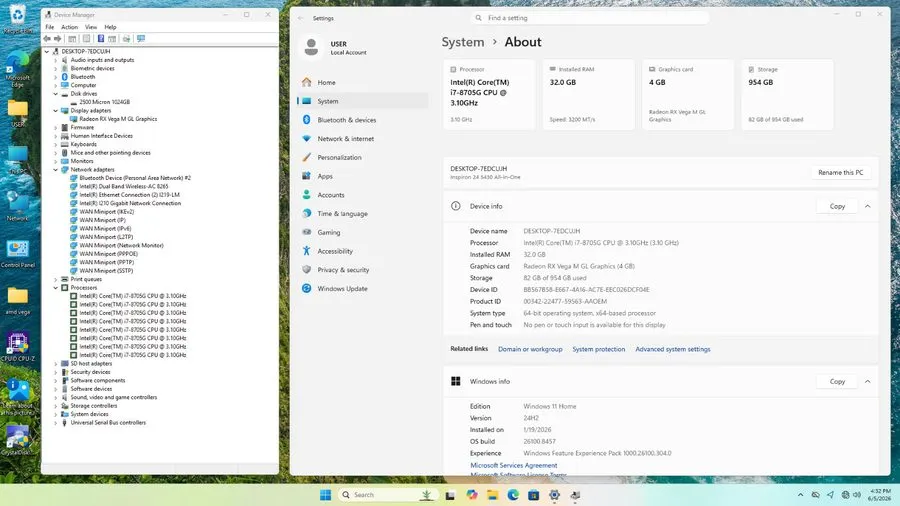Viewport: 900px width, 506px height.
Task: Copy the Device info section
Action: (x=837, y=207)
